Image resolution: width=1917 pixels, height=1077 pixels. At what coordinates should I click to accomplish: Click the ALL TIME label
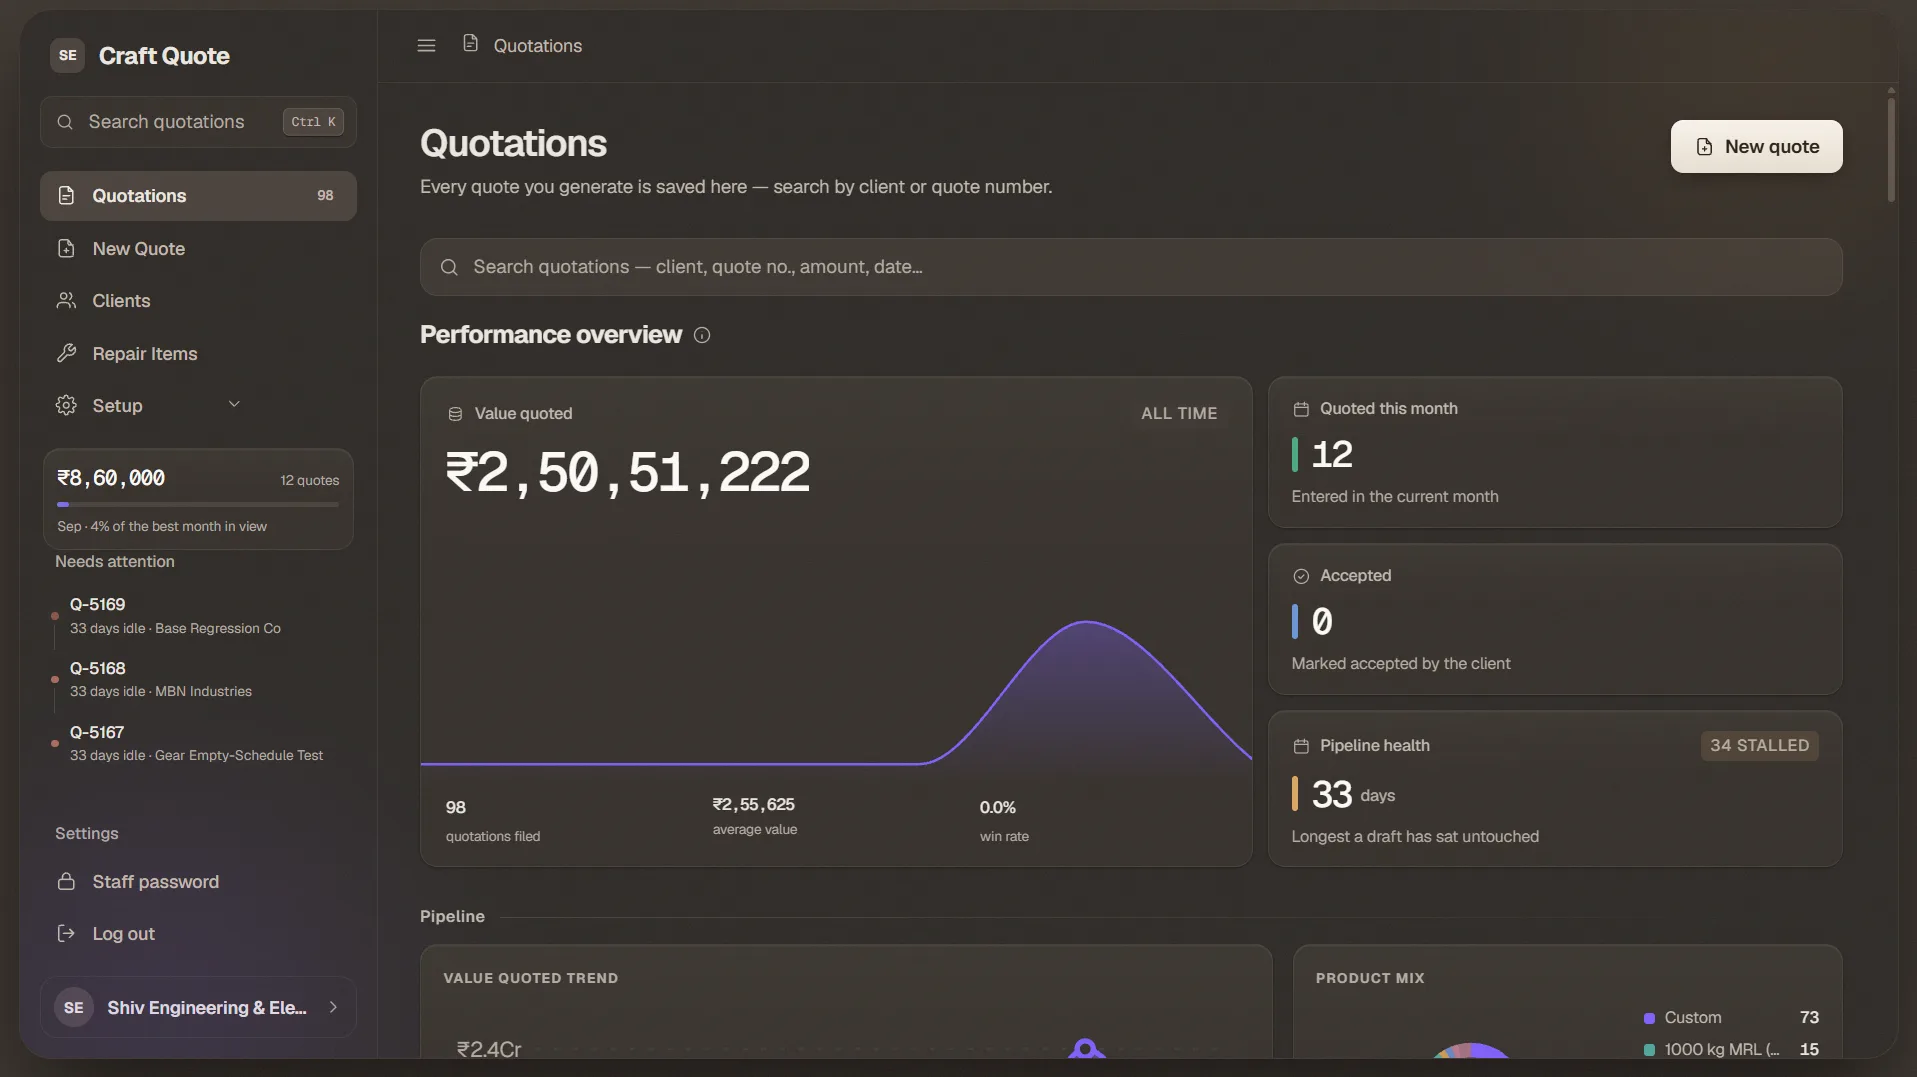1179,414
